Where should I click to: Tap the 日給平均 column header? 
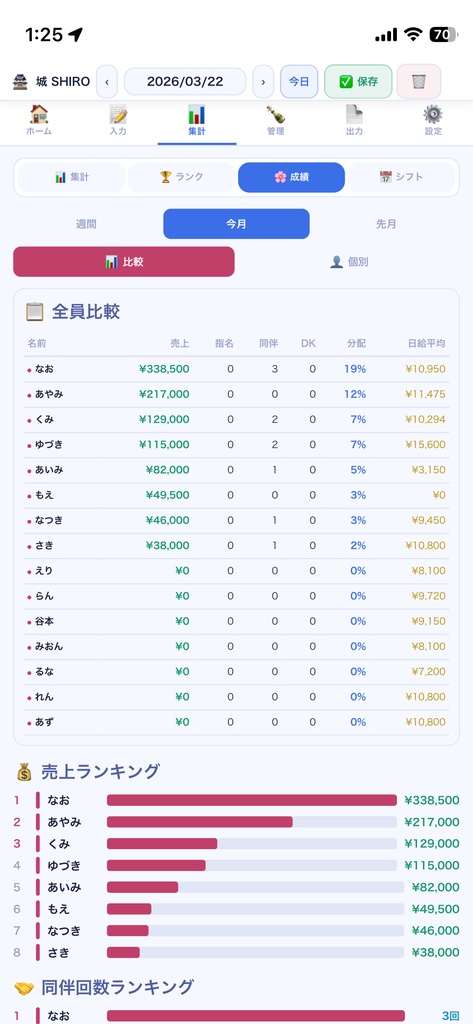click(427, 344)
